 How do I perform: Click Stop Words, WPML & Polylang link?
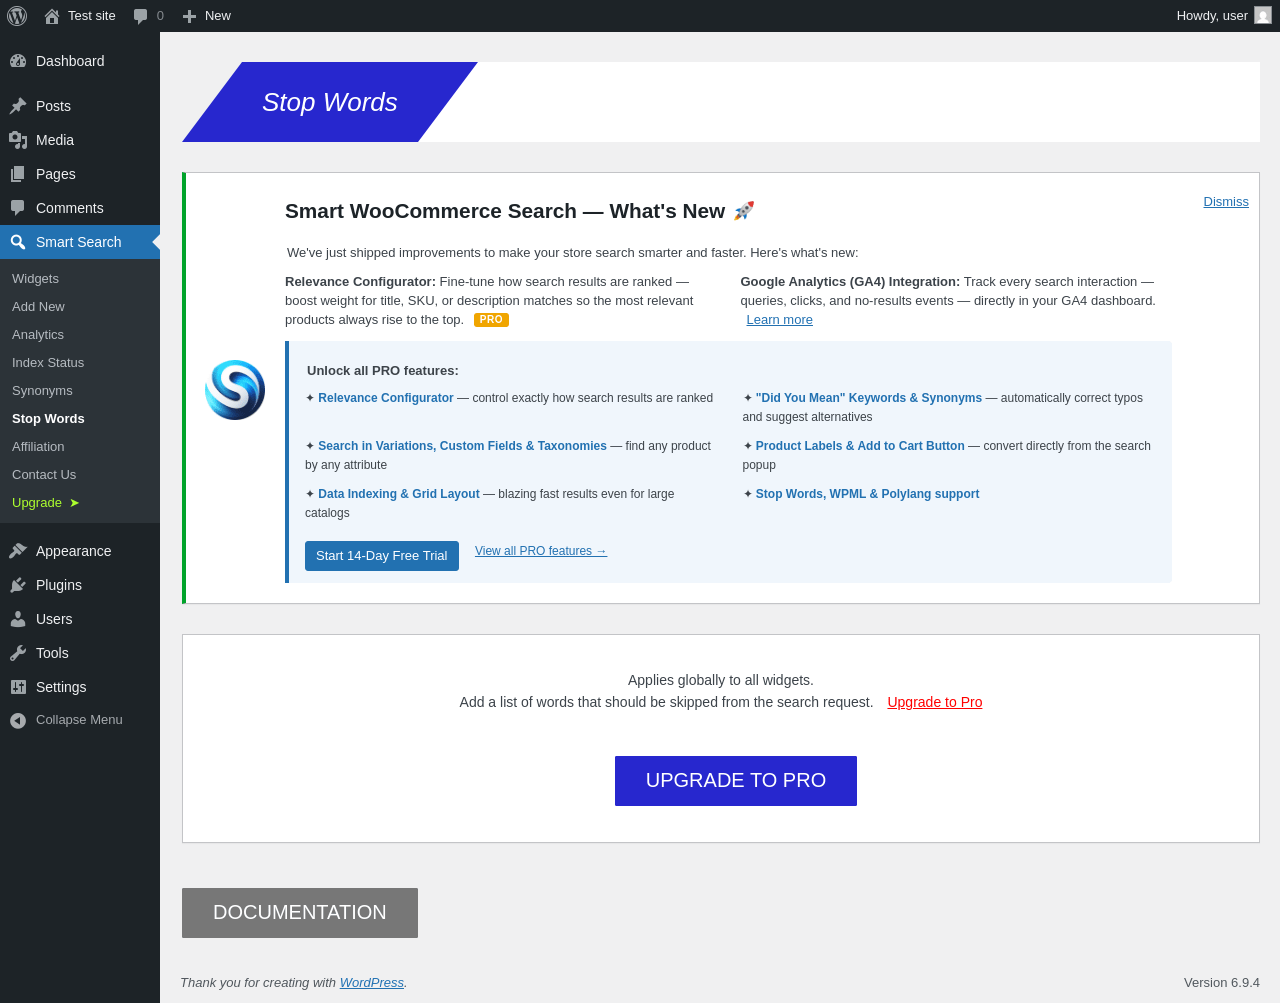tap(867, 494)
